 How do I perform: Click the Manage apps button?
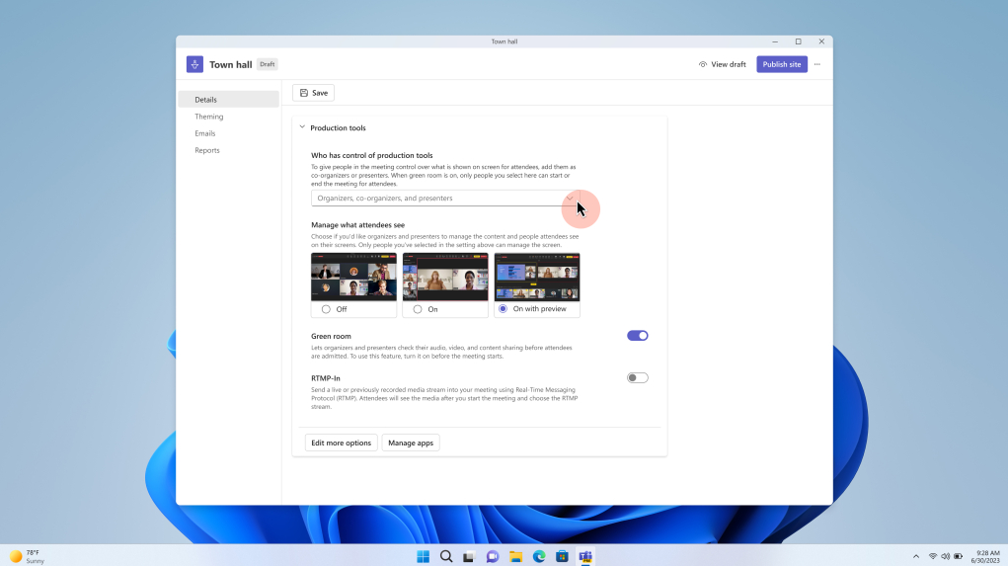pos(410,443)
